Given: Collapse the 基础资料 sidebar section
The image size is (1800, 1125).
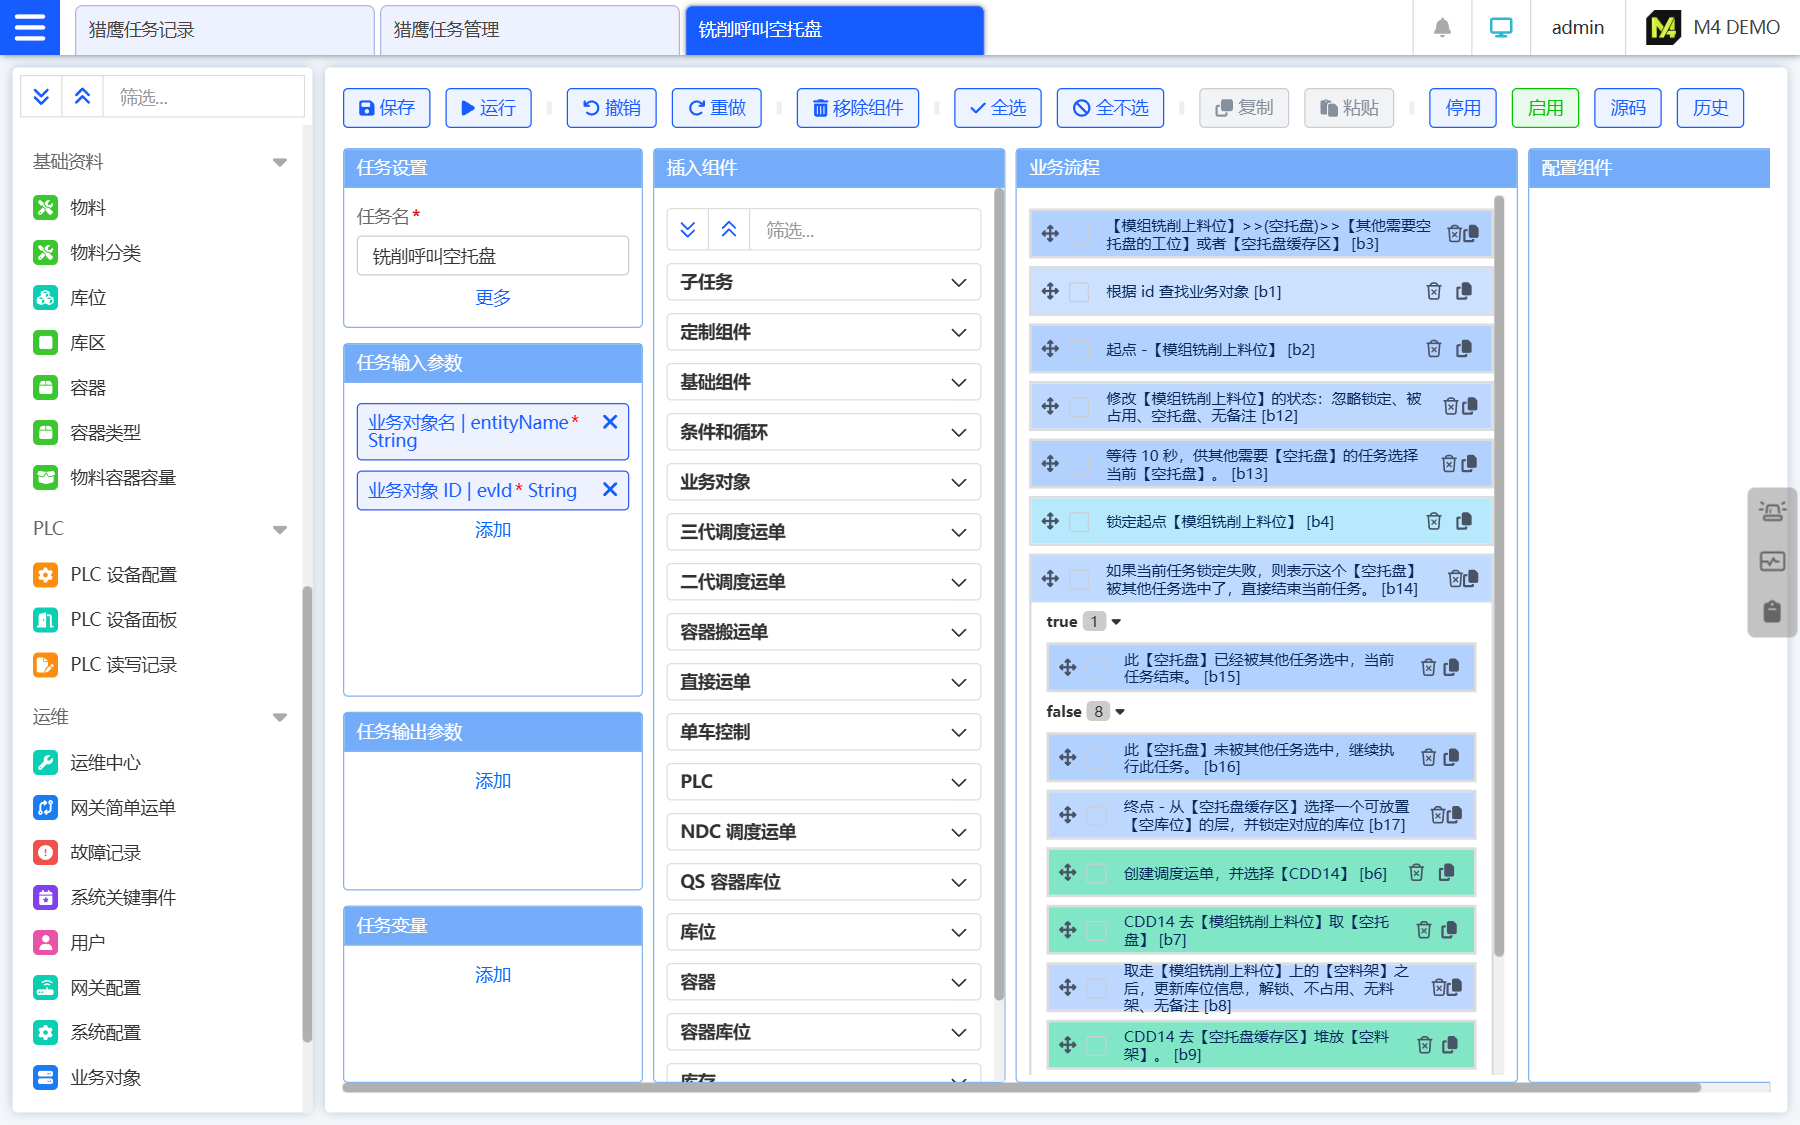Looking at the screenshot, I should [280, 162].
